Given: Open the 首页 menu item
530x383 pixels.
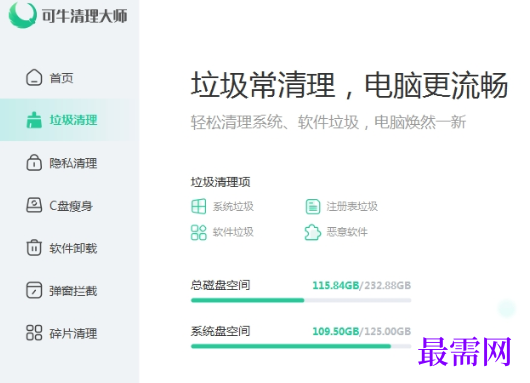Looking at the screenshot, I should click(69, 77).
